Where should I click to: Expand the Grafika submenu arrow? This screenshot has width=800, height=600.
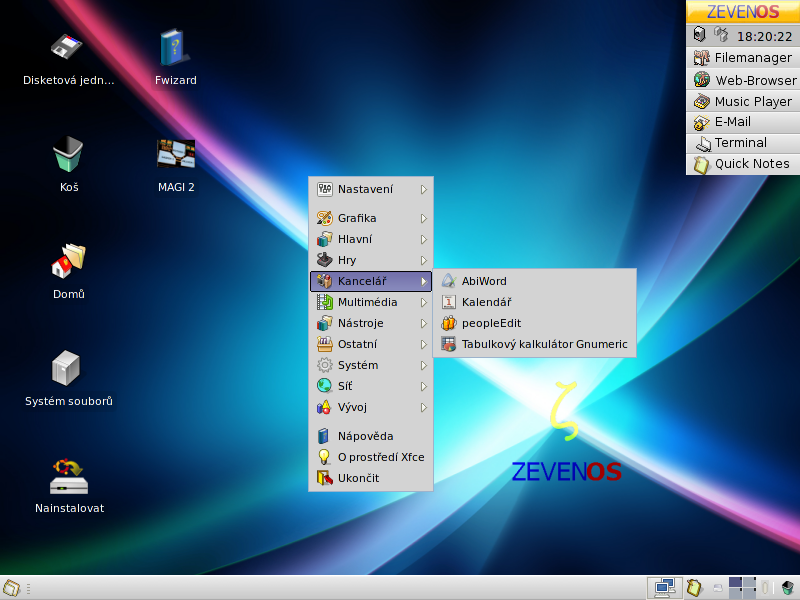coord(423,218)
